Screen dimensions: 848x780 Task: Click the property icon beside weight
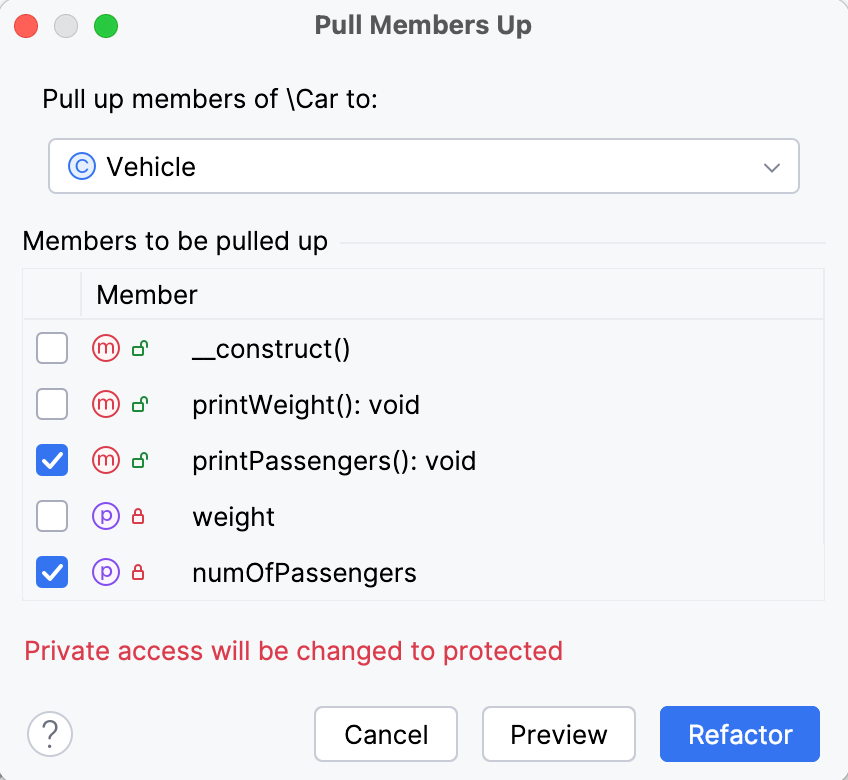click(105, 516)
